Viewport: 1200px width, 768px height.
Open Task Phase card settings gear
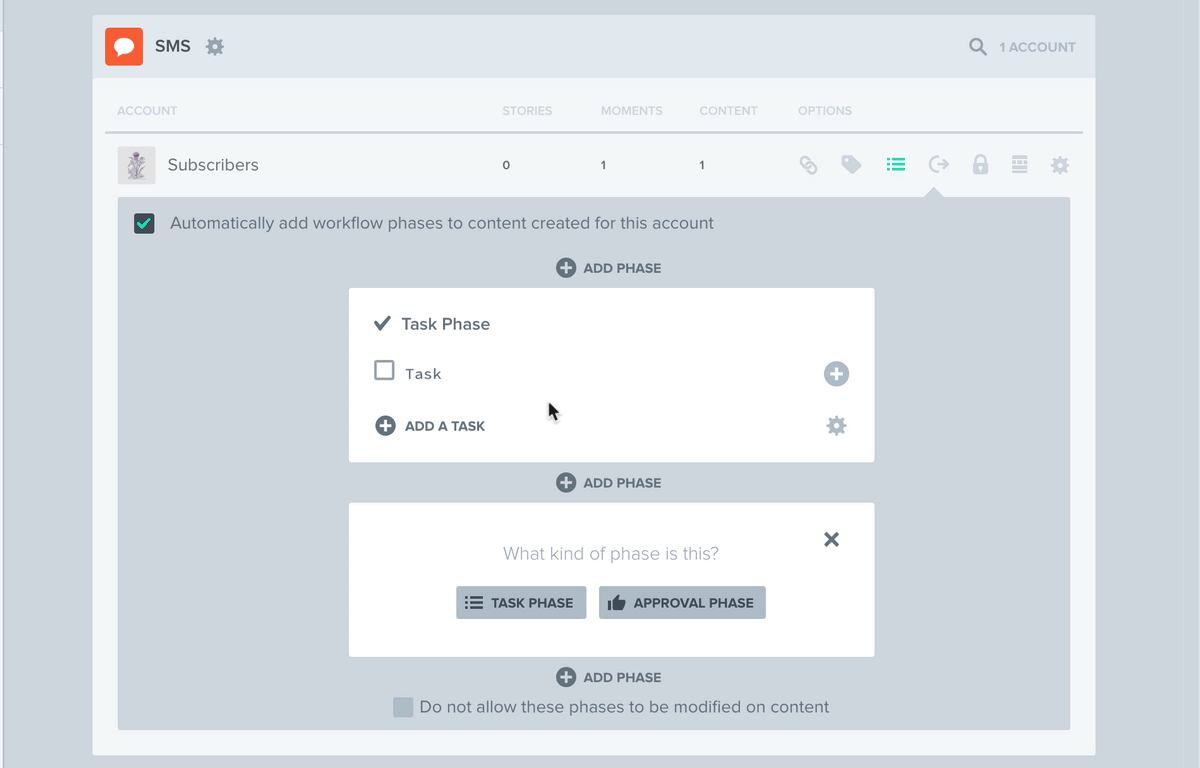coord(836,426)
